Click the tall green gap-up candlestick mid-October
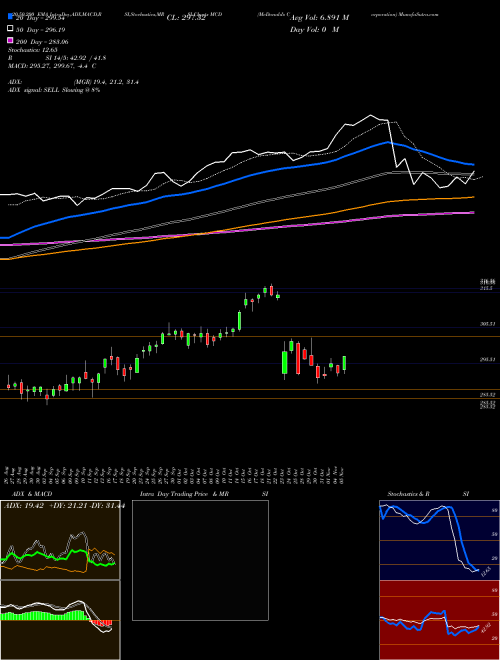 [x=239, y=321]
